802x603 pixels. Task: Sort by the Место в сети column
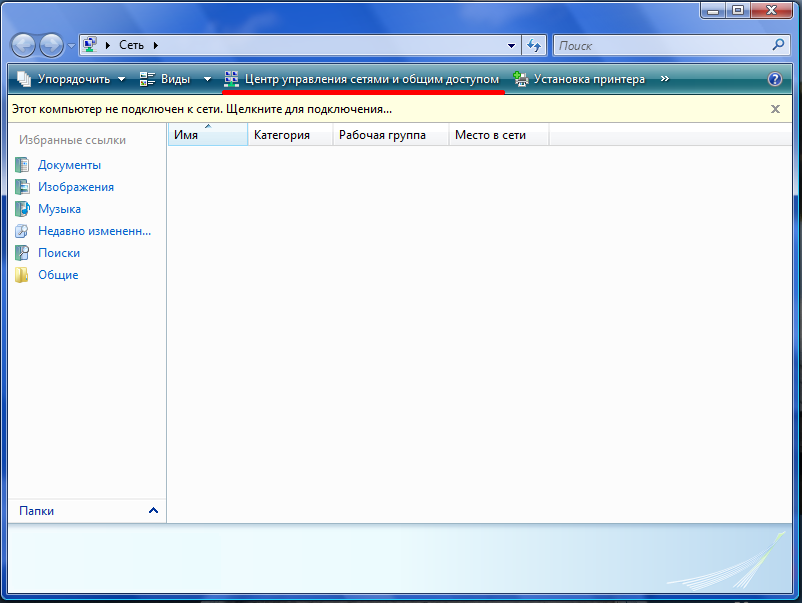point(499,135)
